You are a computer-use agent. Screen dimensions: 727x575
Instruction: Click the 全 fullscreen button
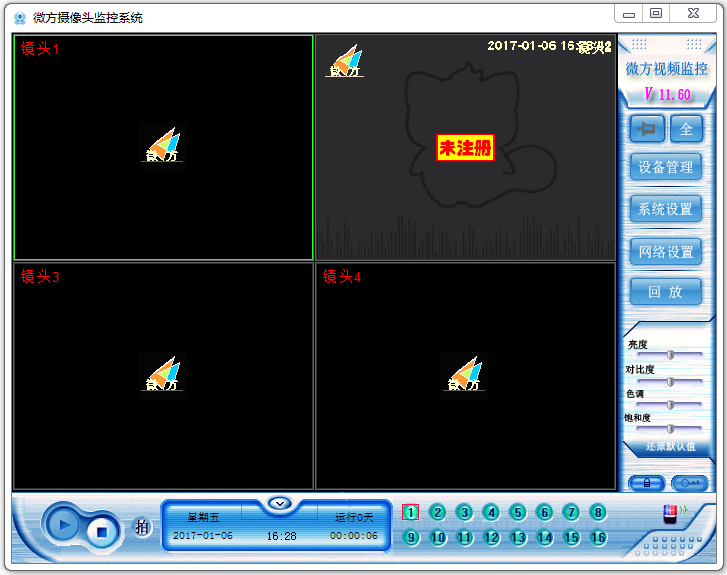pyautogui.click(x=686, y=128)
